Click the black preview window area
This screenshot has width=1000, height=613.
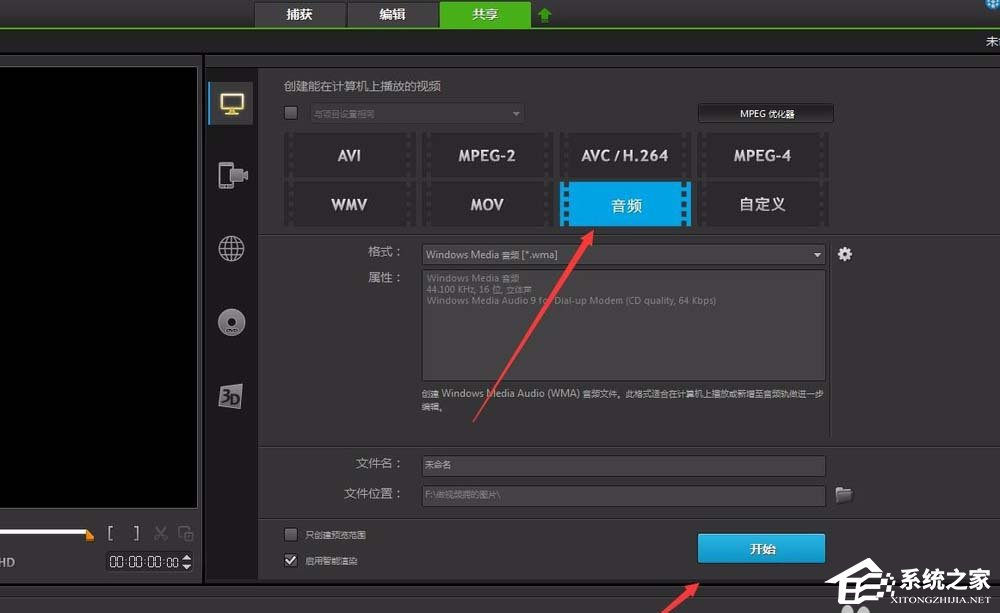(98, 287)
